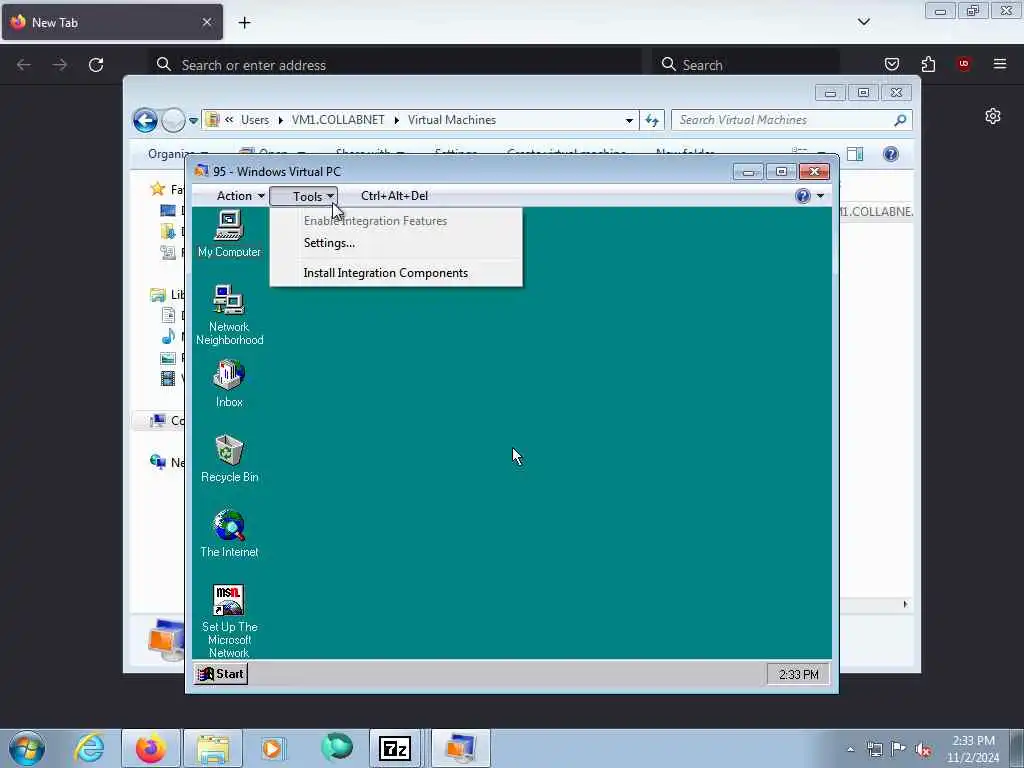This screenshot has width=1024, height=768.
Task: Open a new Firefox tab with plus
Action: [244, 23]
